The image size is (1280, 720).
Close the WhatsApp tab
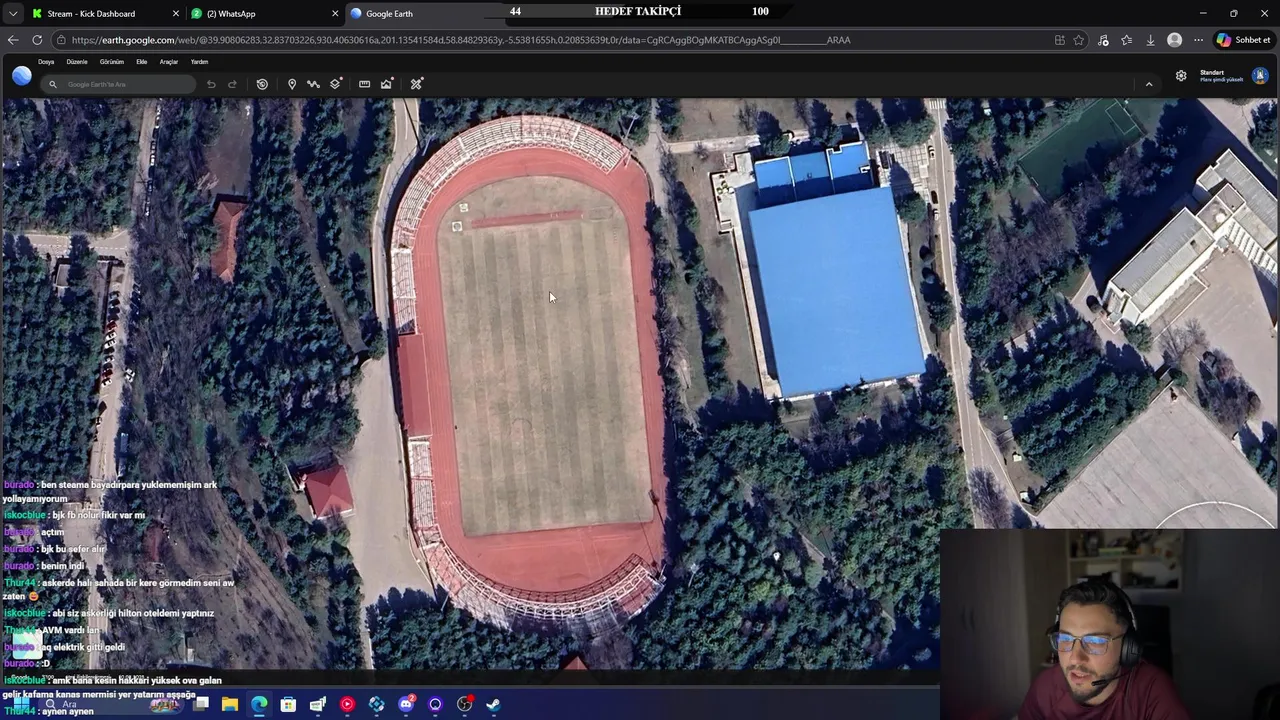click(x=335, y=14)
